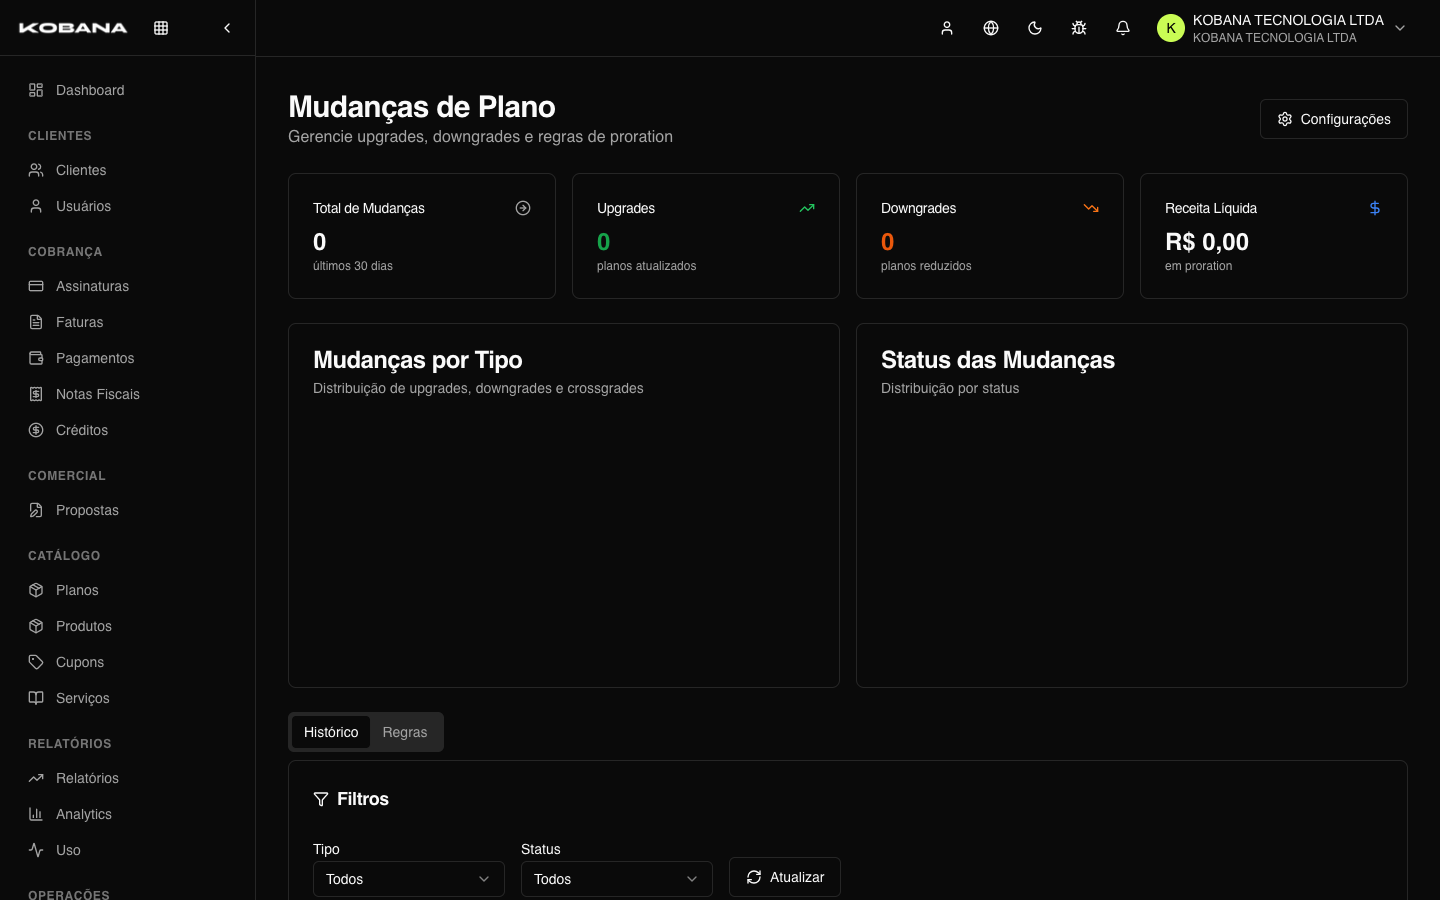
Task: Open notifications with the bell icon
Action: pos(1123,28)
